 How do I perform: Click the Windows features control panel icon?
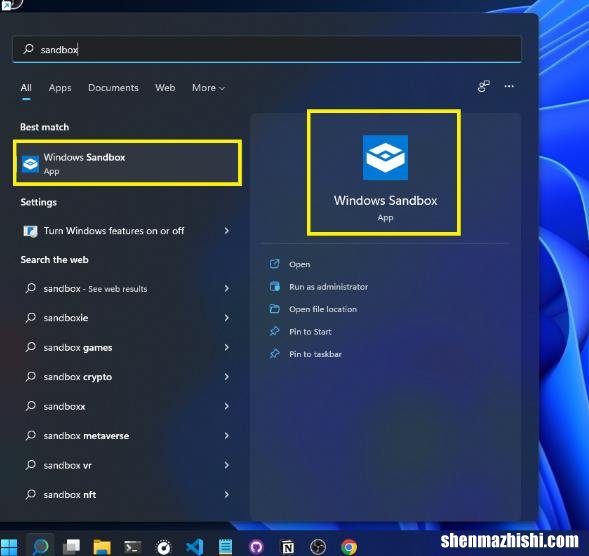(30, 231)
